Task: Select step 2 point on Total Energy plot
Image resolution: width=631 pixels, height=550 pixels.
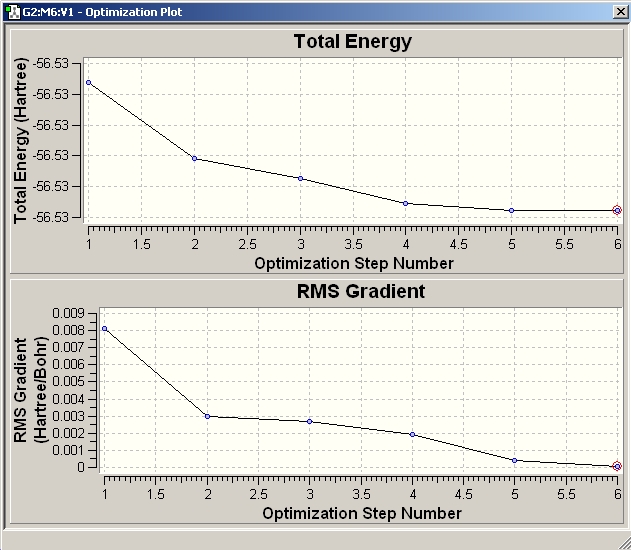Action: tap(194, 159)
